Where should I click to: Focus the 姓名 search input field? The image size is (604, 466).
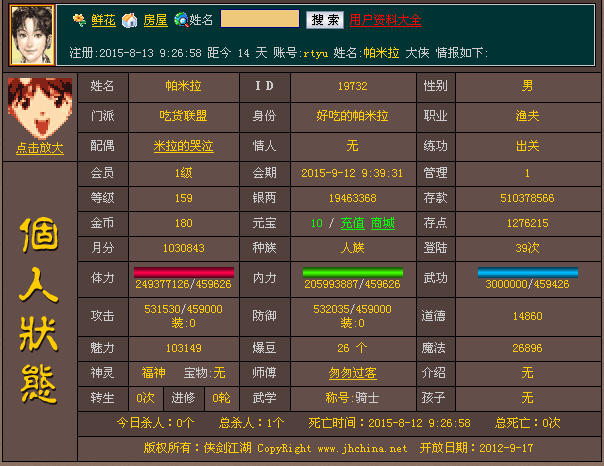(x=260, y=19)
